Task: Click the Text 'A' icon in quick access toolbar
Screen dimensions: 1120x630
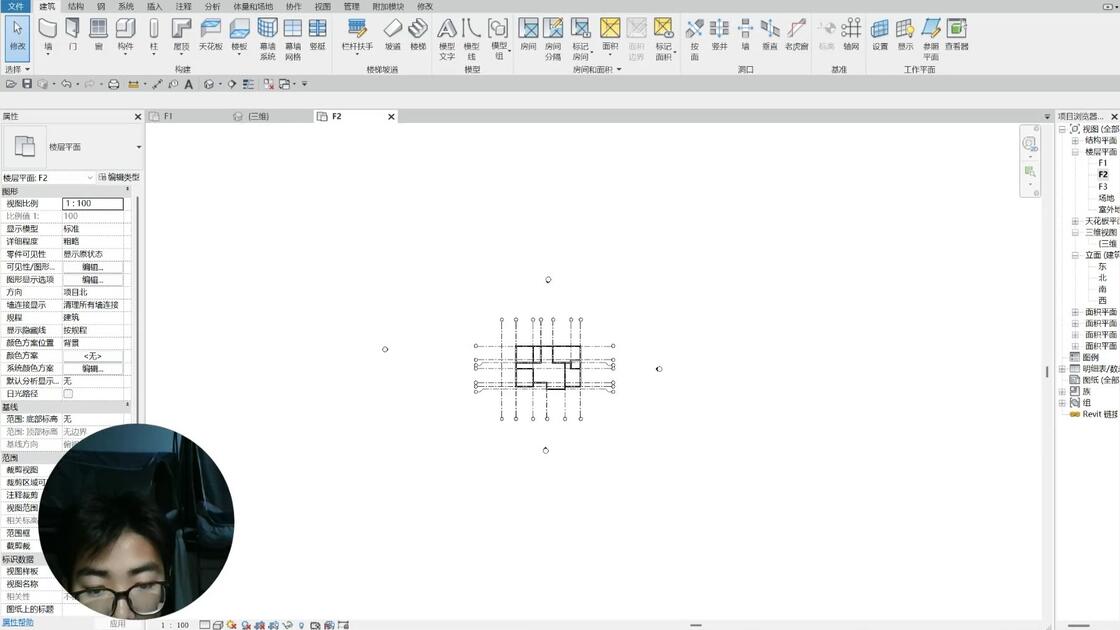Action: [x=189, y=84]
